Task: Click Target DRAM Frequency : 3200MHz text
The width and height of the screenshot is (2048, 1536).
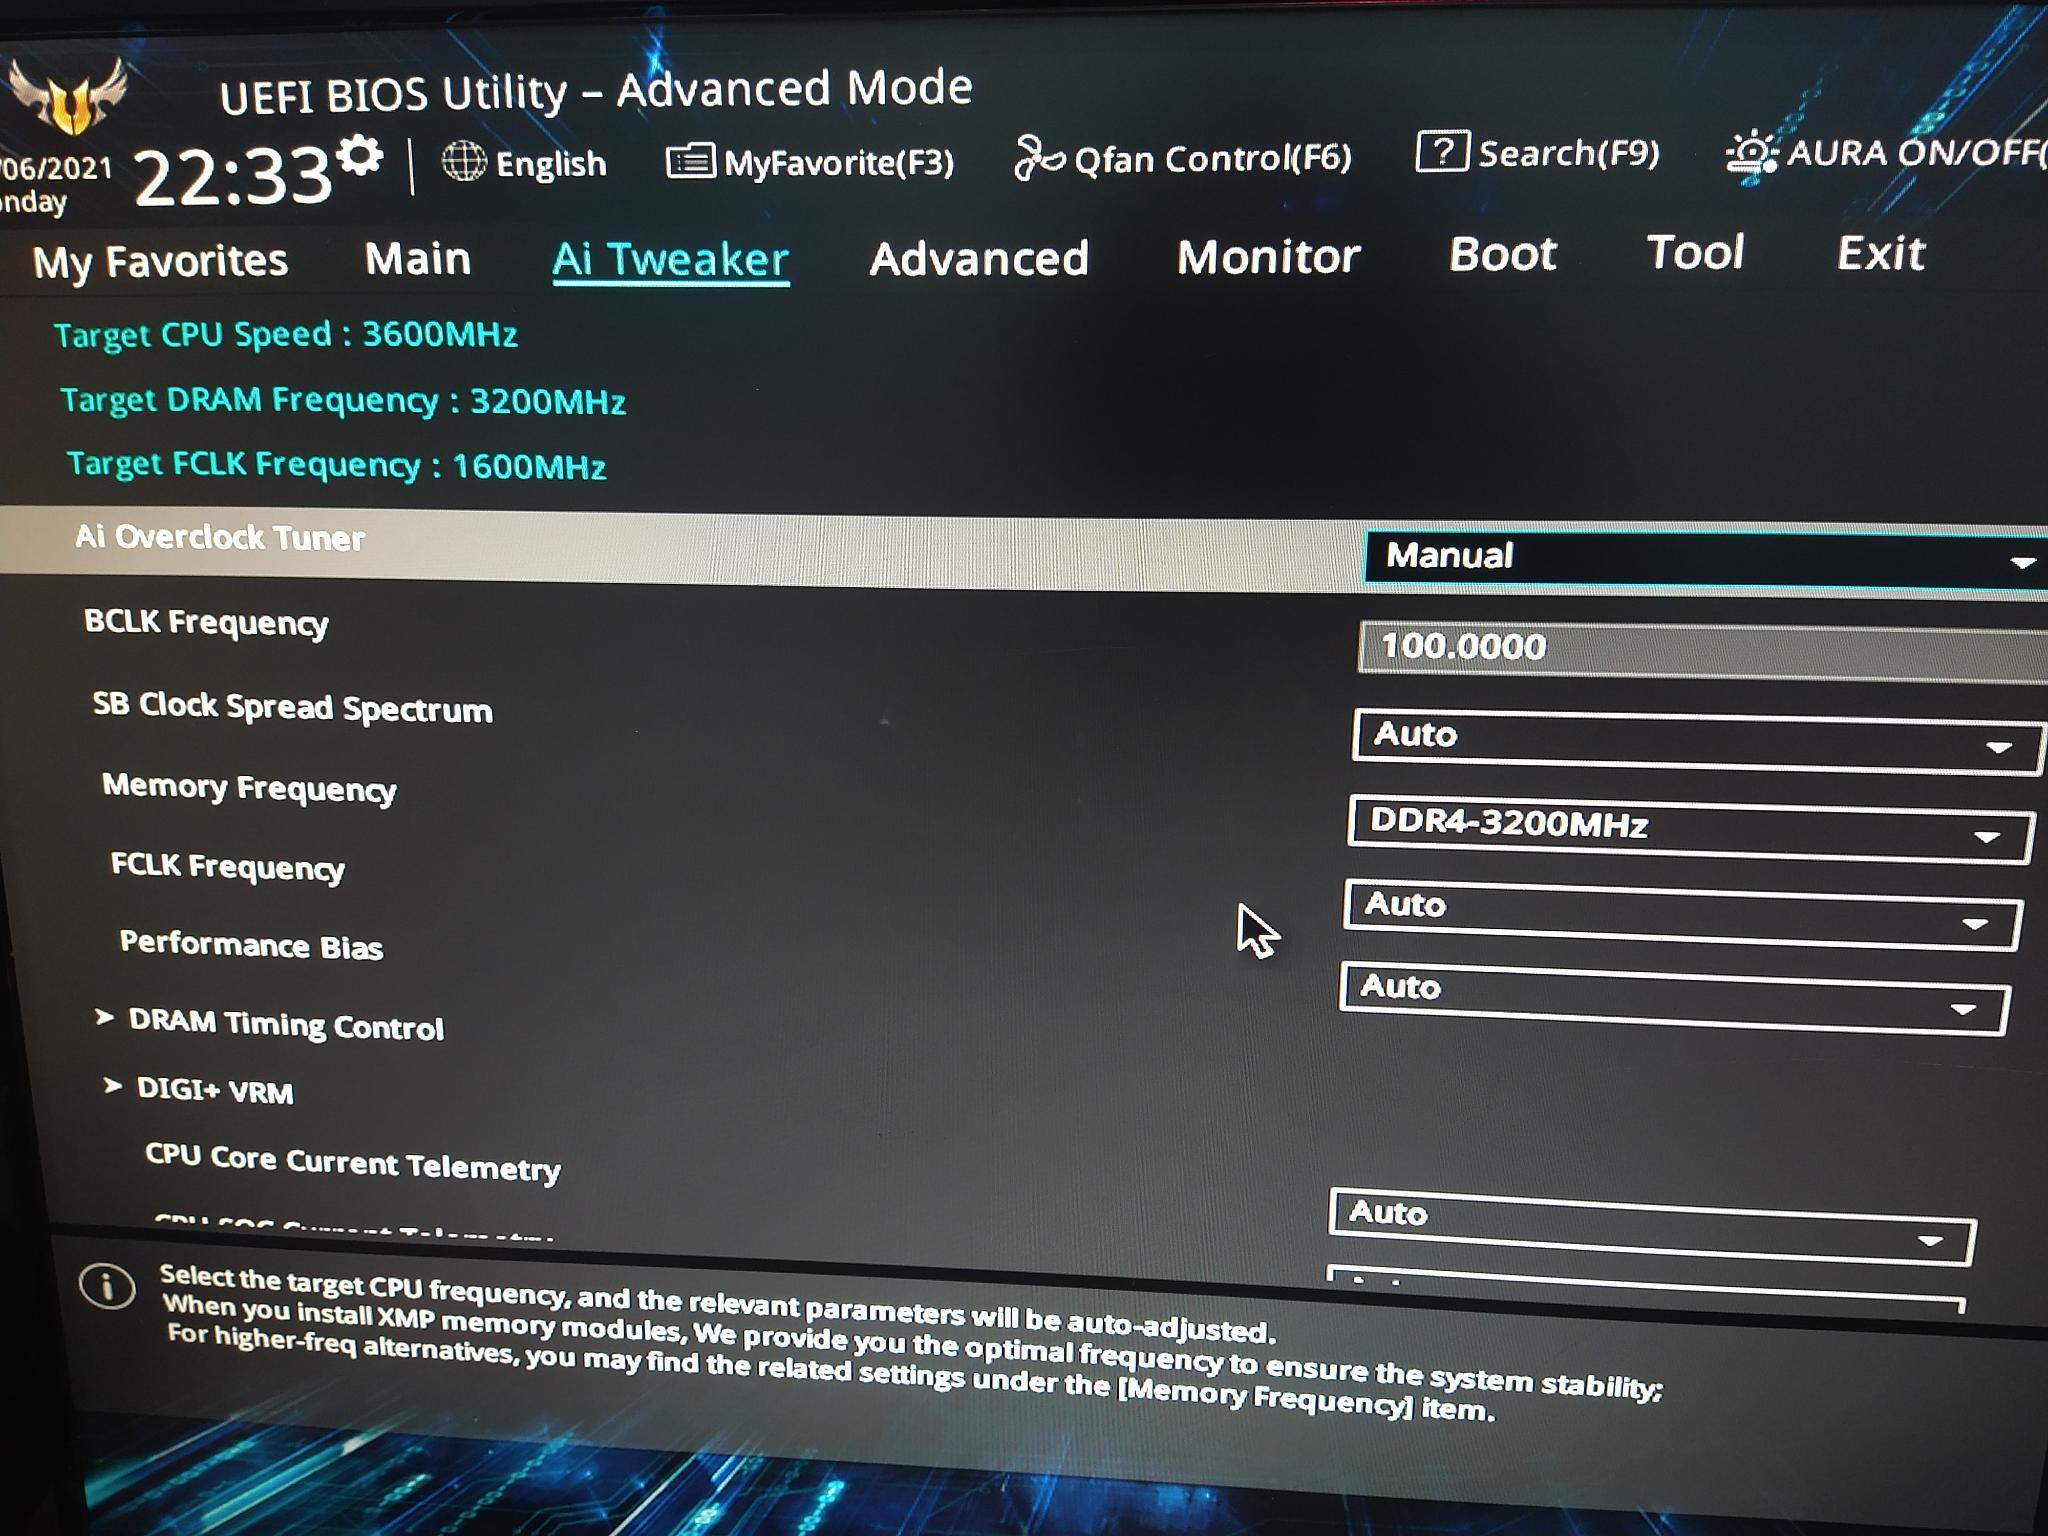Action: tap(343, 400)
